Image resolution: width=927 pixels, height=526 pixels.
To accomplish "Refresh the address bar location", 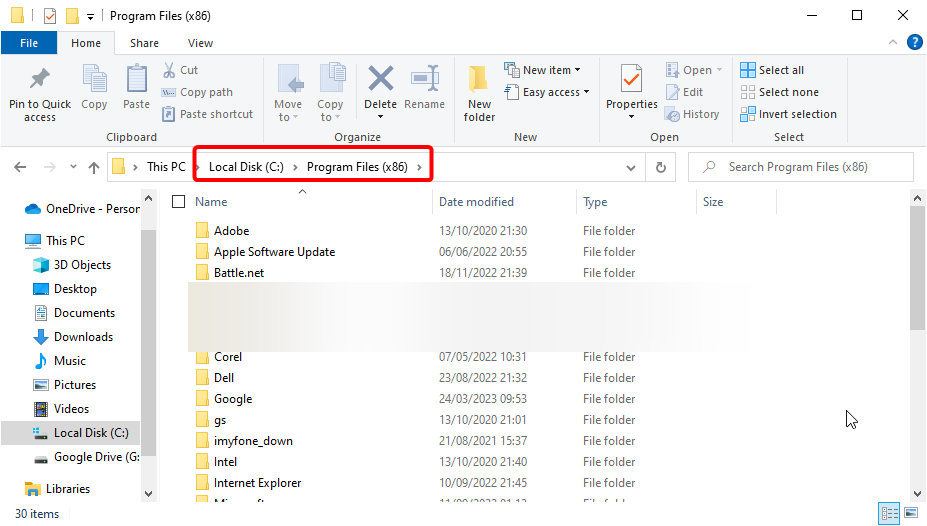I will click(x=661, y=167).
